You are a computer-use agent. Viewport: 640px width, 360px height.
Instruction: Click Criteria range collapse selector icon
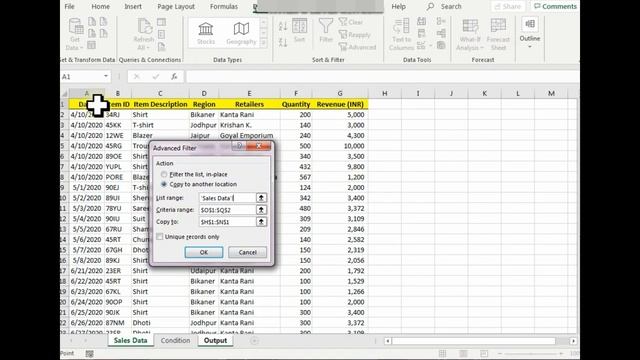(261, 210)
